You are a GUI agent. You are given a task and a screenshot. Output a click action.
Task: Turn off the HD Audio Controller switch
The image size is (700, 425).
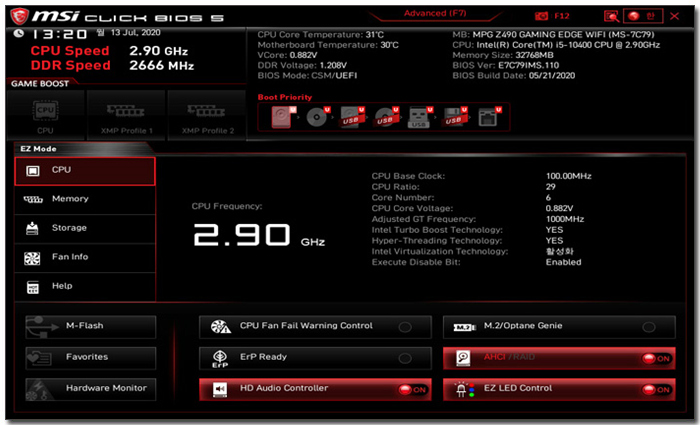(x=413, y=389)
